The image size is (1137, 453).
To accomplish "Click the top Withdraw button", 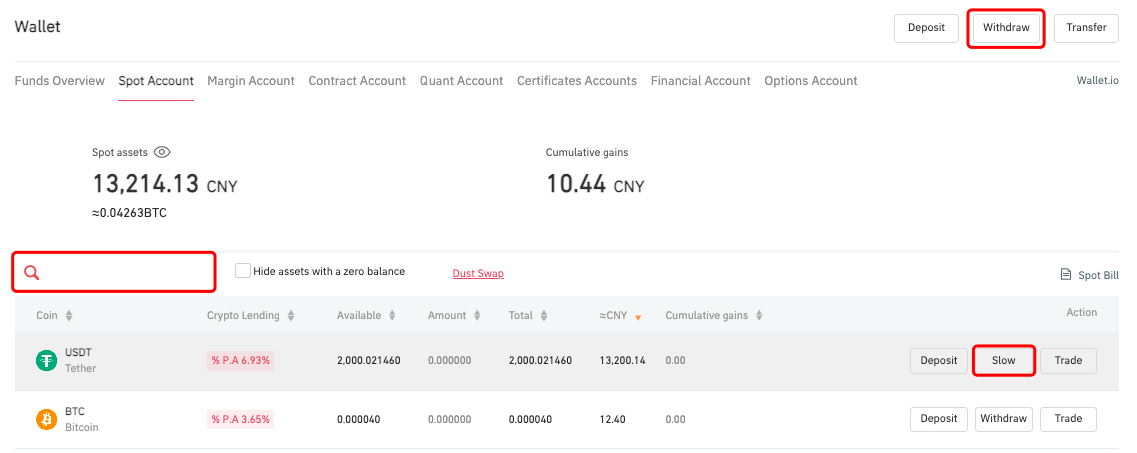I will 1006,28.
